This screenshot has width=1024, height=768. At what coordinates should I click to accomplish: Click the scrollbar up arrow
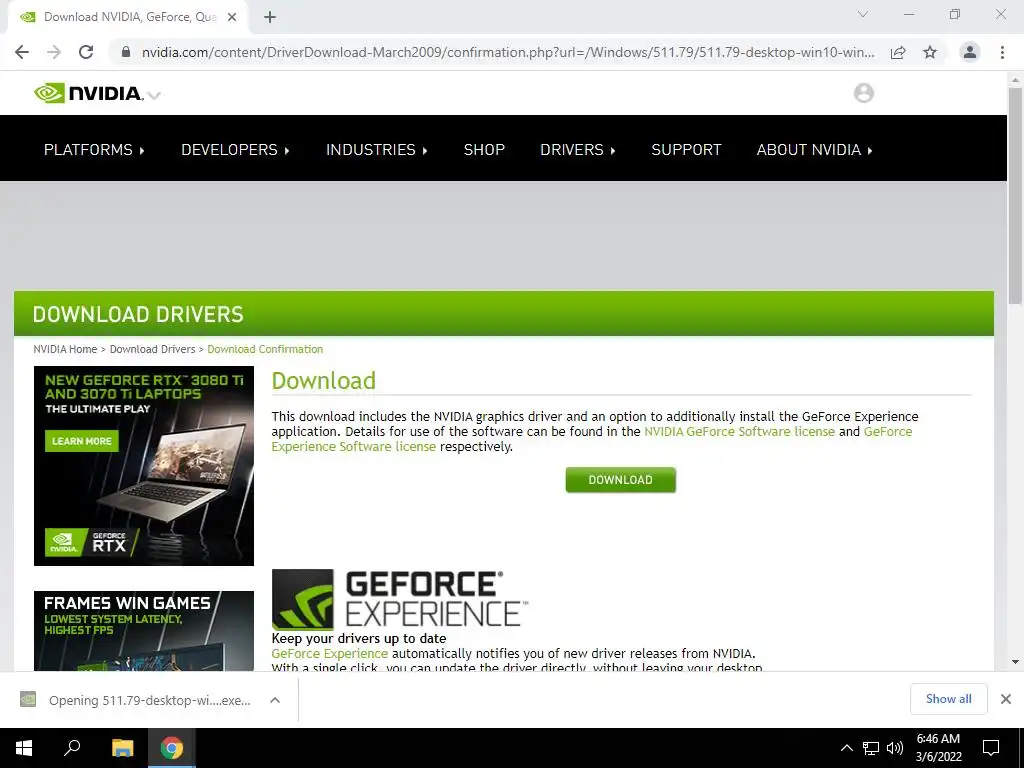1015,80
